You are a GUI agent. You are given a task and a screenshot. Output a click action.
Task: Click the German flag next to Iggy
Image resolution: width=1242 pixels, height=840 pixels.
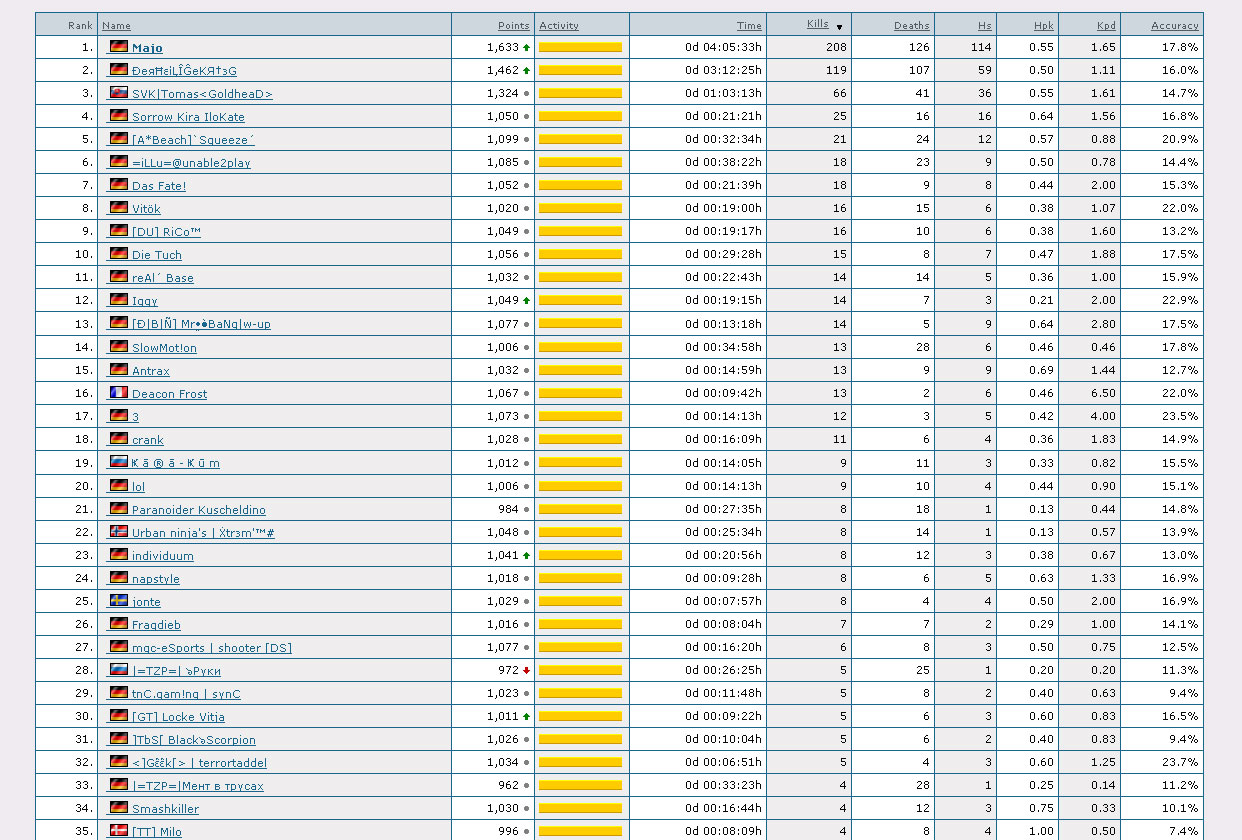[119, 300]
